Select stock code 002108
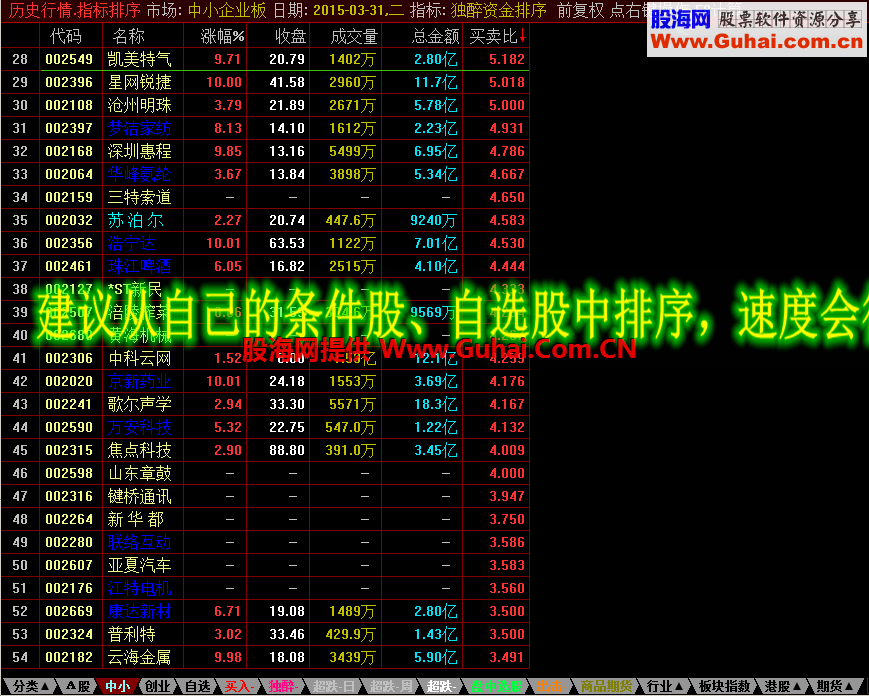The image size is (869, 696). 69,105
